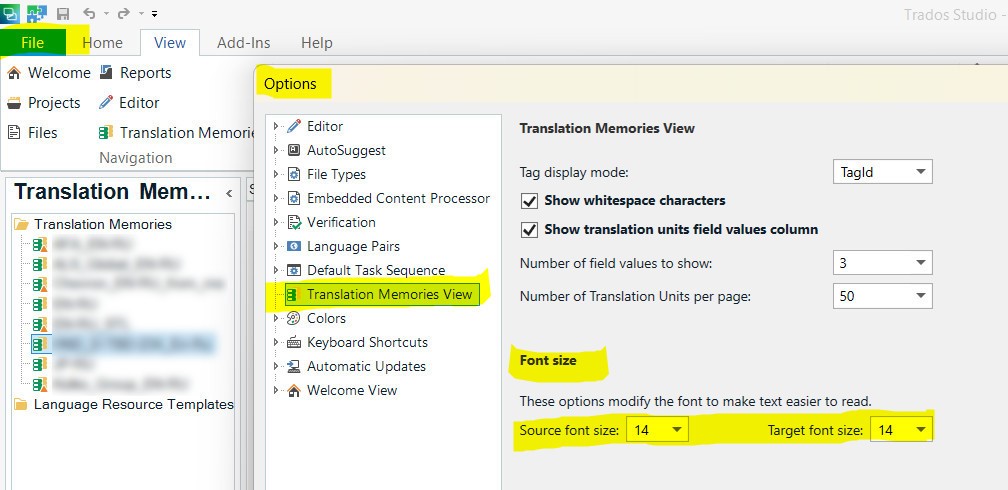This screenshot has height=490, width=1008.
Task: Open the Help ribbon tab
Action: [316, 43]
